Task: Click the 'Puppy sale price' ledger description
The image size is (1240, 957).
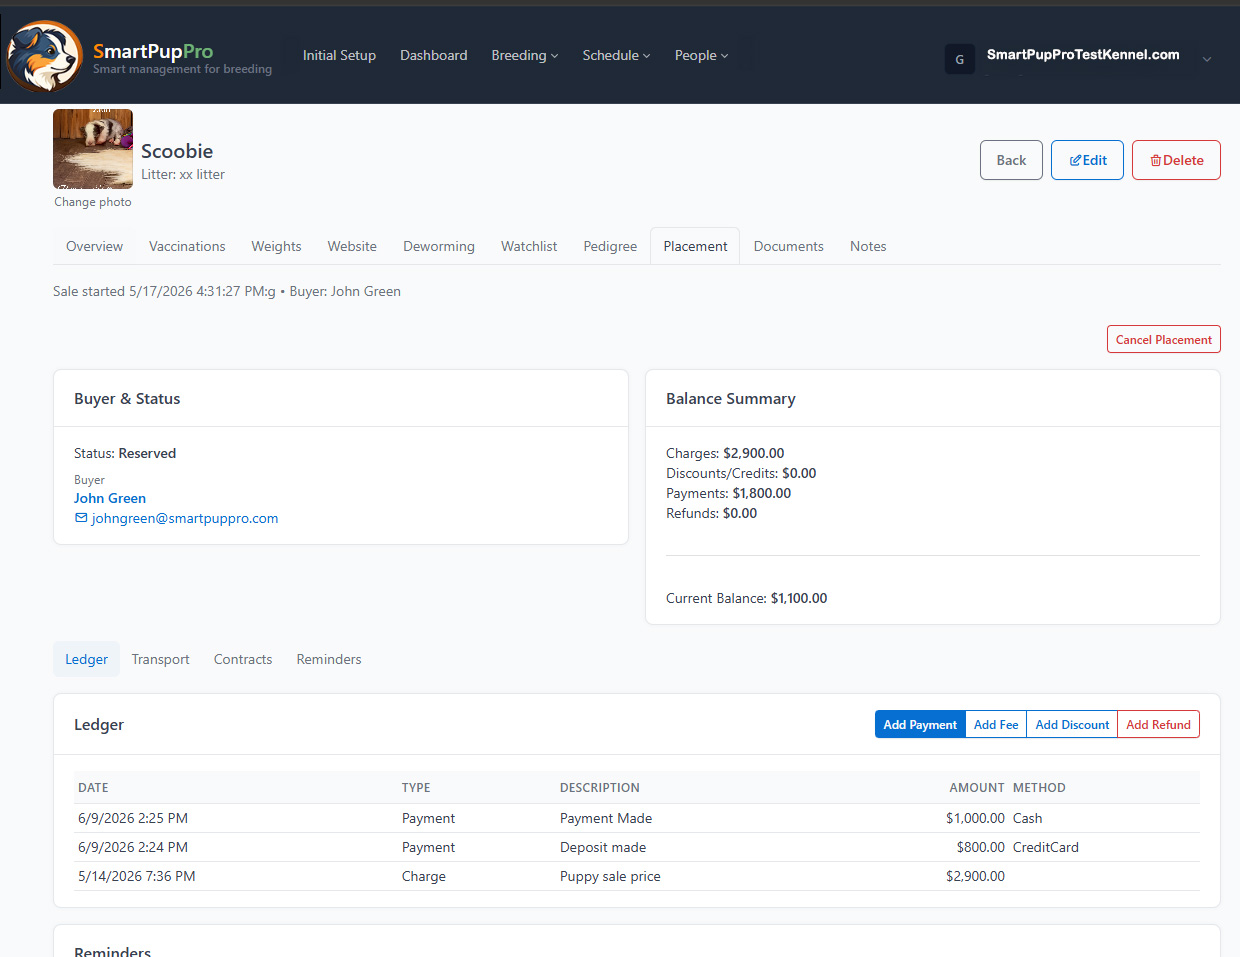Action: pyautogui.click(x=610, y=876)
